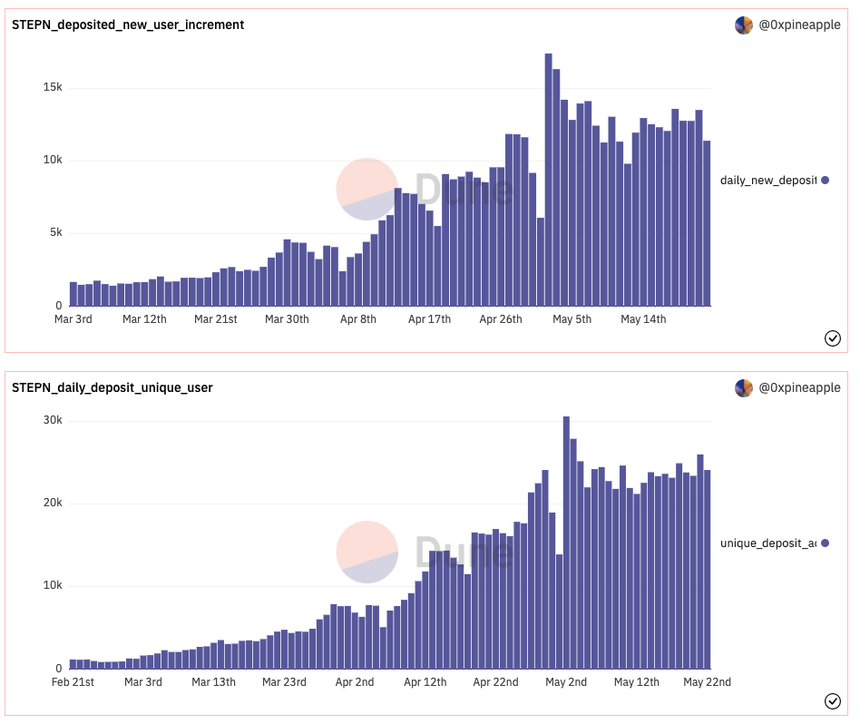Select the tallest bar in the unique-user chart
Viewport: 860px width, 724px height.
(566, 542)
